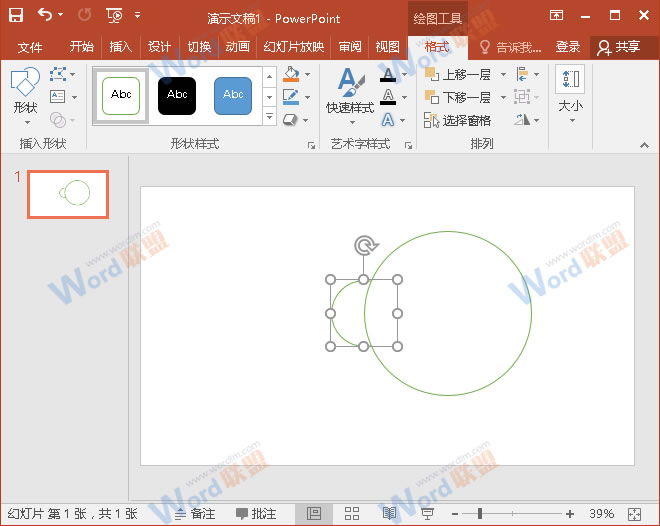Switch to Reading view
The image size is (660, 526).
[x=389, y=513]
